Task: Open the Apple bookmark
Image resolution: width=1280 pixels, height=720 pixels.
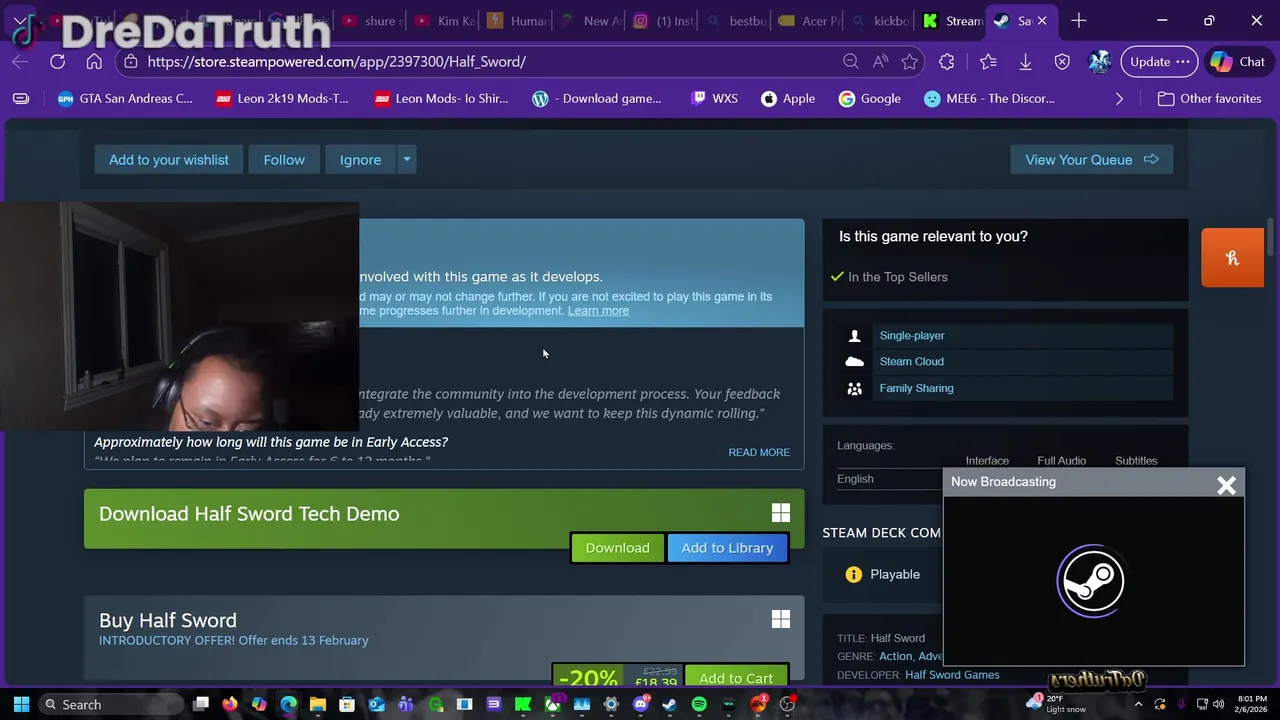Action: pos(788,98)
